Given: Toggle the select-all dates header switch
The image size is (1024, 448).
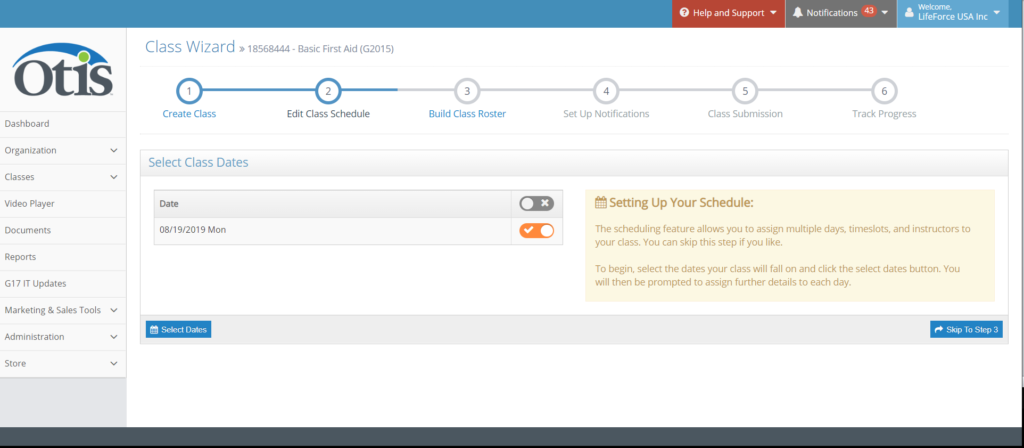Looking at the screenshot, I should pos(536,203).
